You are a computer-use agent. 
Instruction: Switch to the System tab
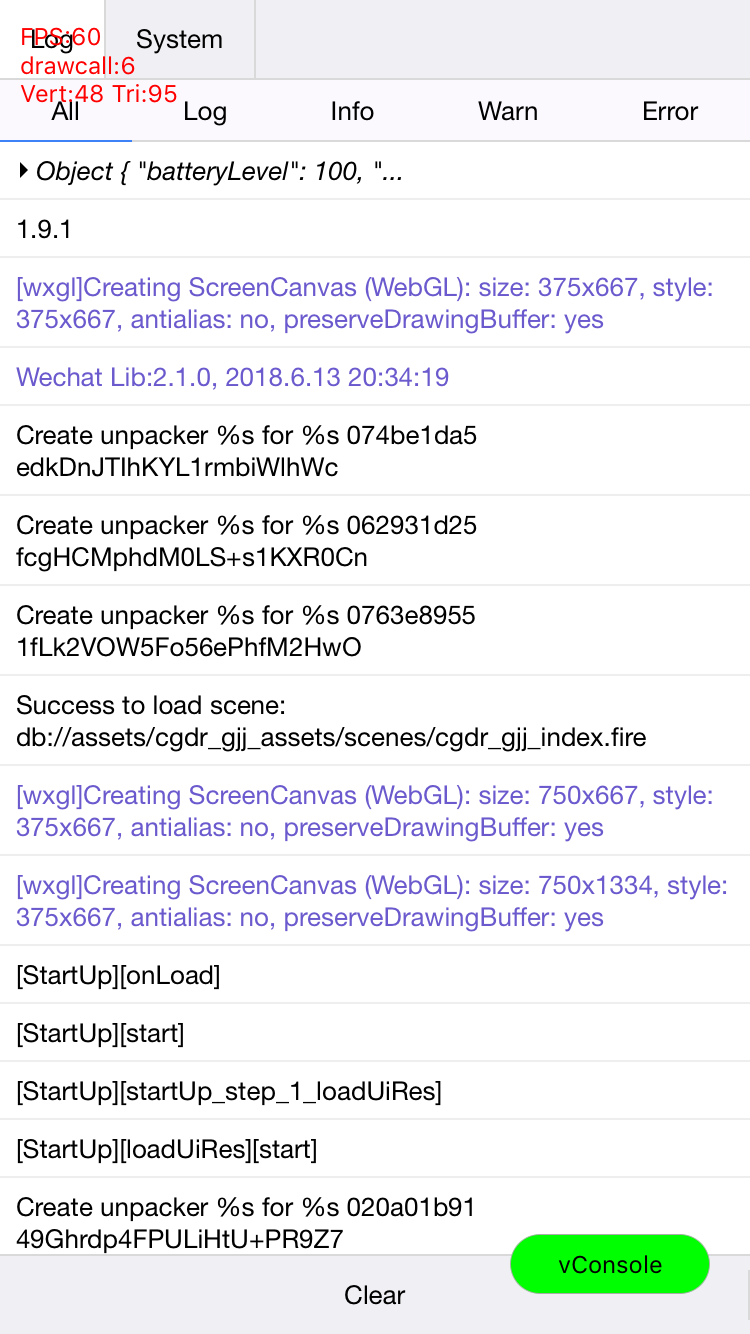point(179,40)
